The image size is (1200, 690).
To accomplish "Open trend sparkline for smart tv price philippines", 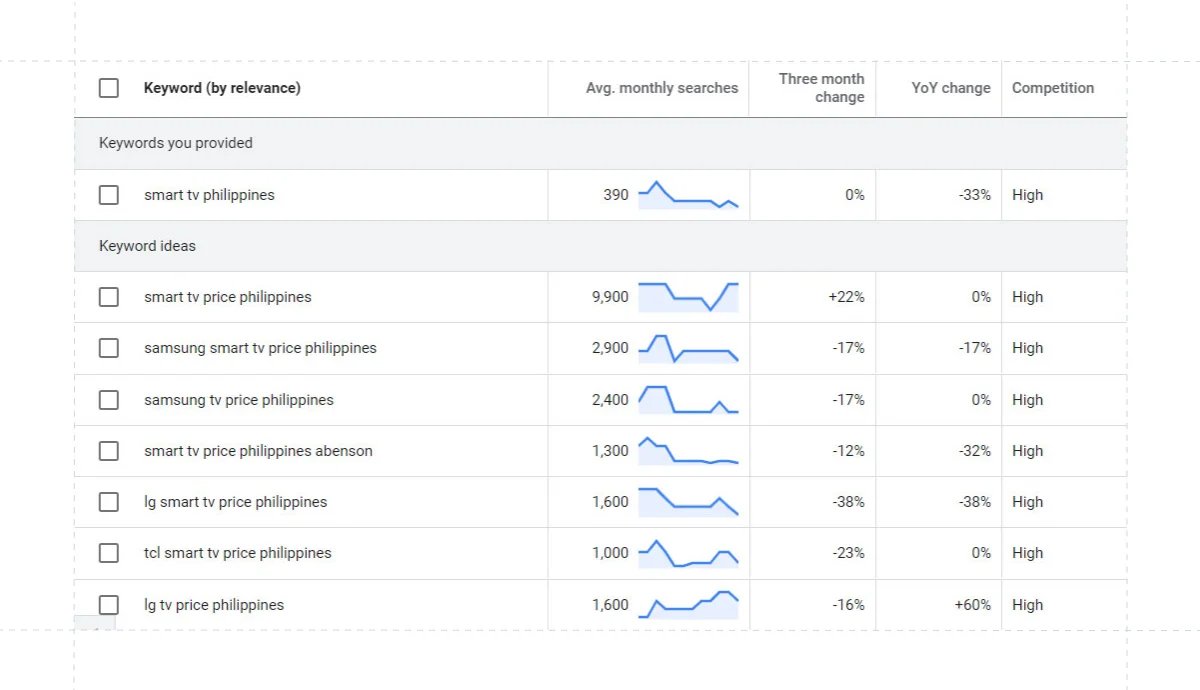I will 688,297.
